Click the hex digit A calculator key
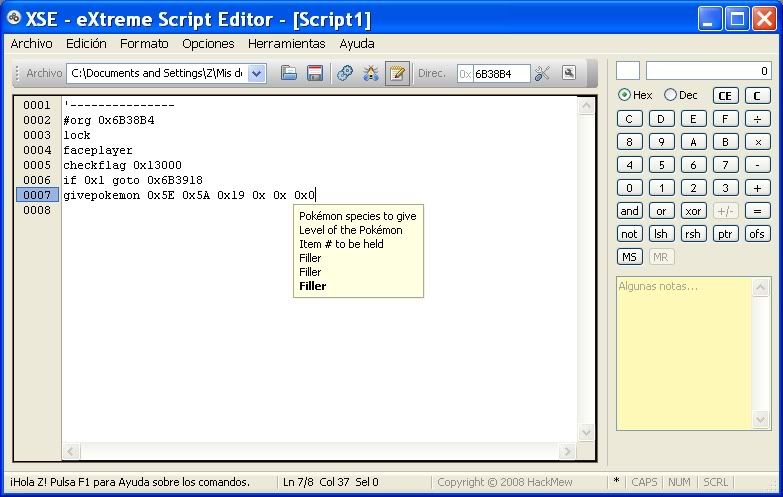Screen dimensions: 783x497 point(693,142)
